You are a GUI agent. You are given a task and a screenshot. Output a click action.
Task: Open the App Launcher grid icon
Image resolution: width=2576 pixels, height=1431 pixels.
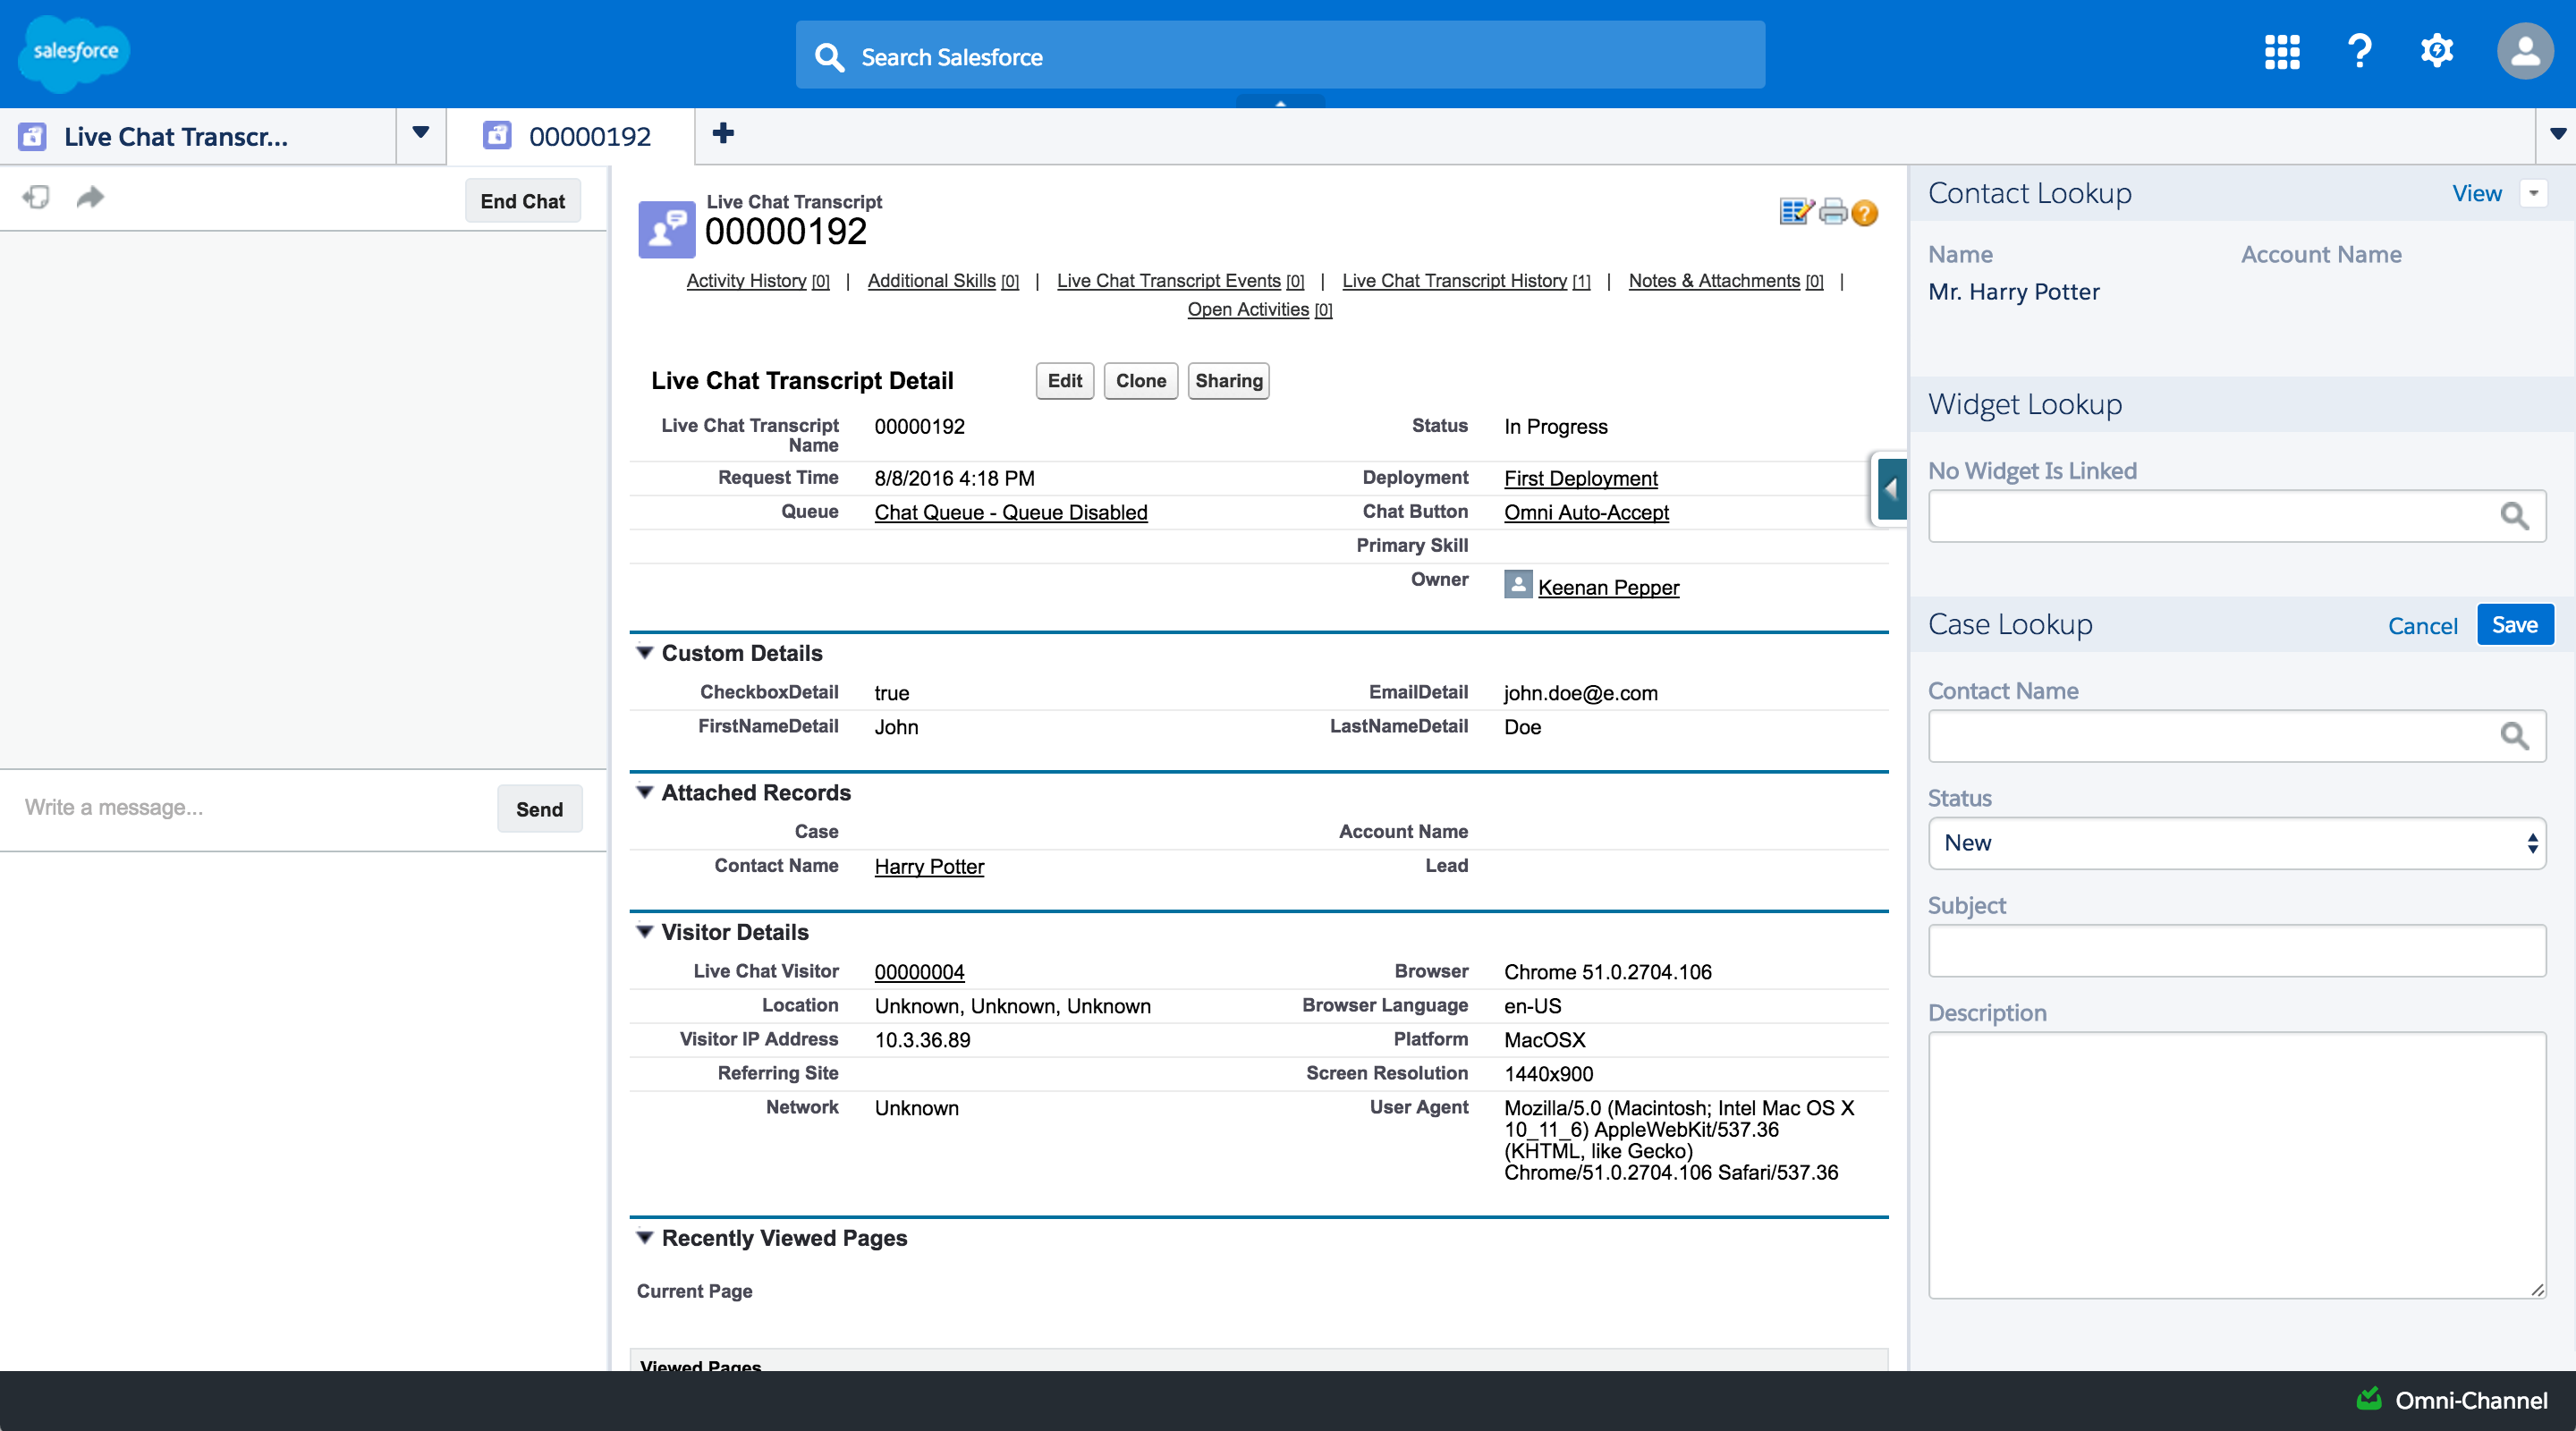pyautogui.click(x=2281, y=52)
